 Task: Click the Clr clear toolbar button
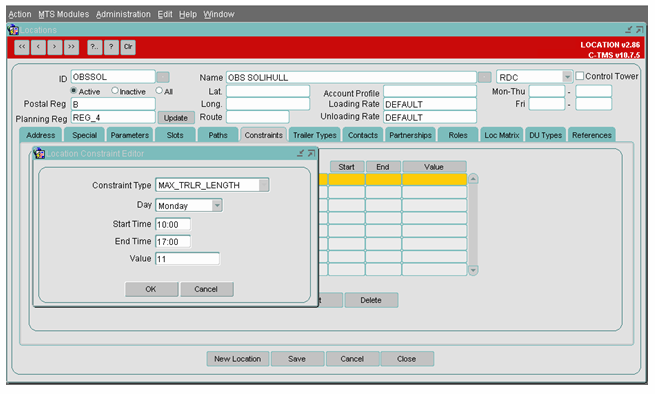[128, 47]
